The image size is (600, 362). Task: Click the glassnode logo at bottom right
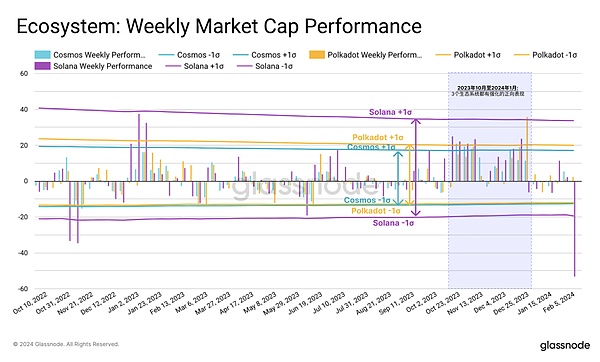pyautogui.click(x=565, y=345)
